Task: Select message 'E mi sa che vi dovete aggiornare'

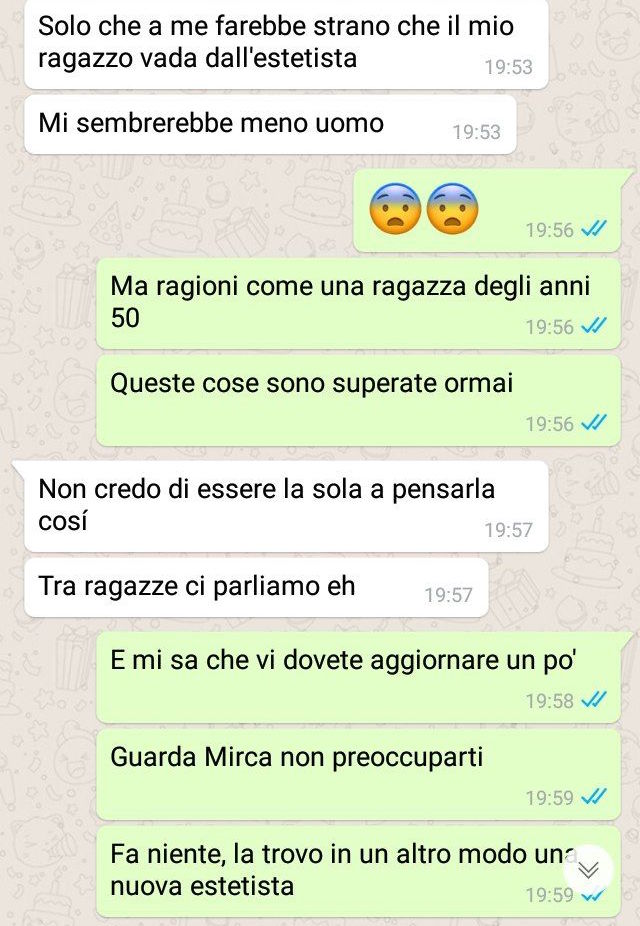Action: [x=358, y=677]
